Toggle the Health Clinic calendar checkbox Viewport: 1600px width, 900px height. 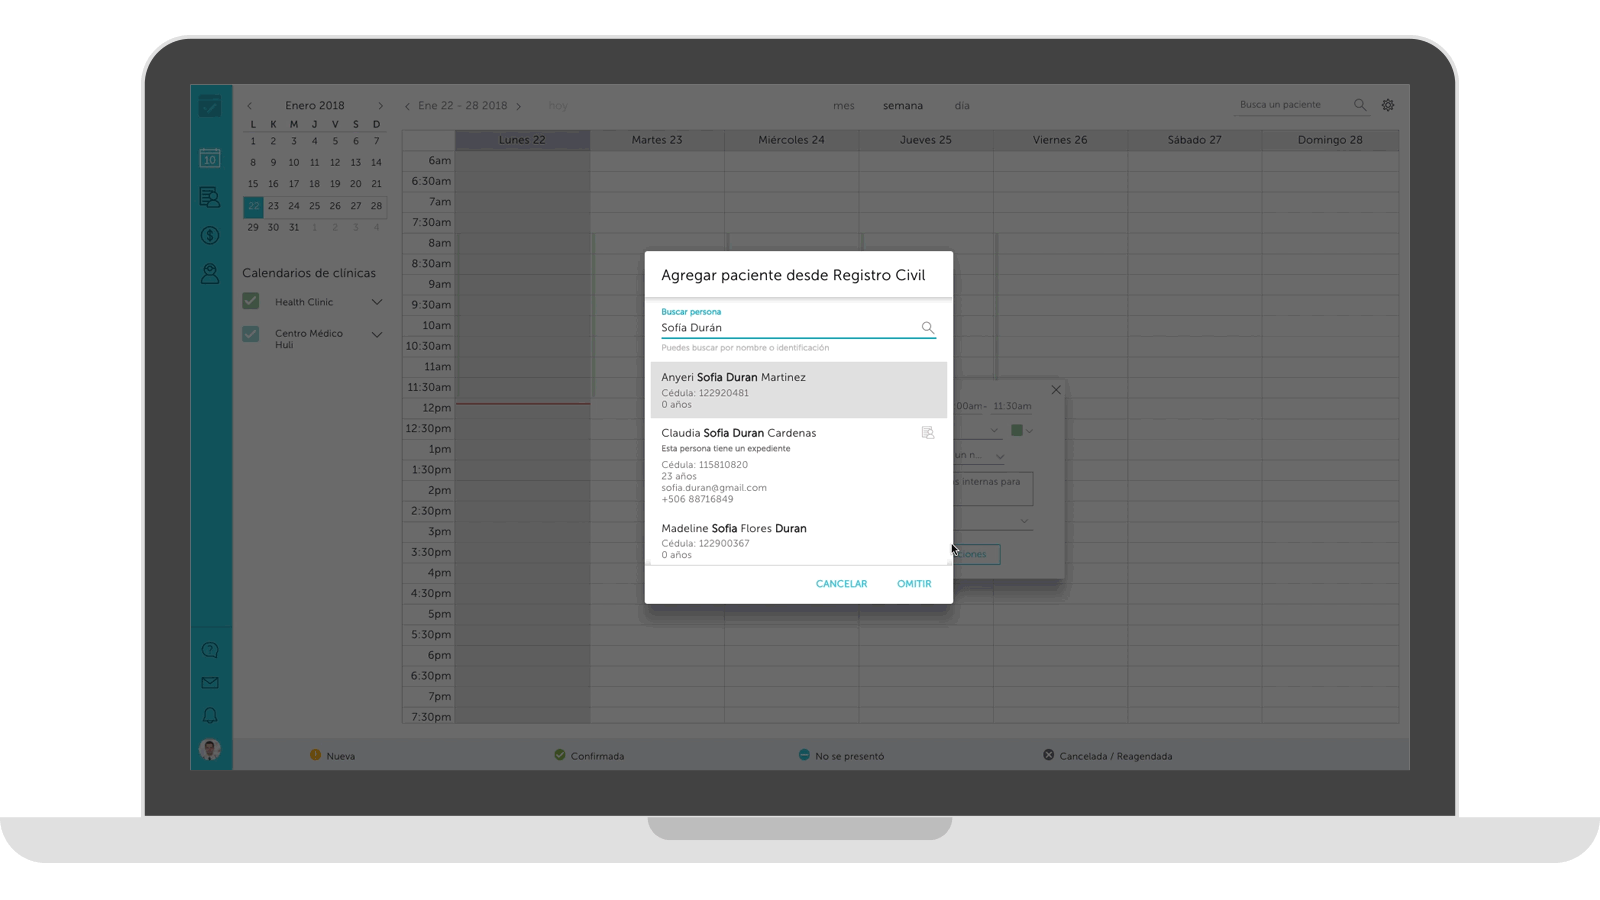[x=251, y=301]
